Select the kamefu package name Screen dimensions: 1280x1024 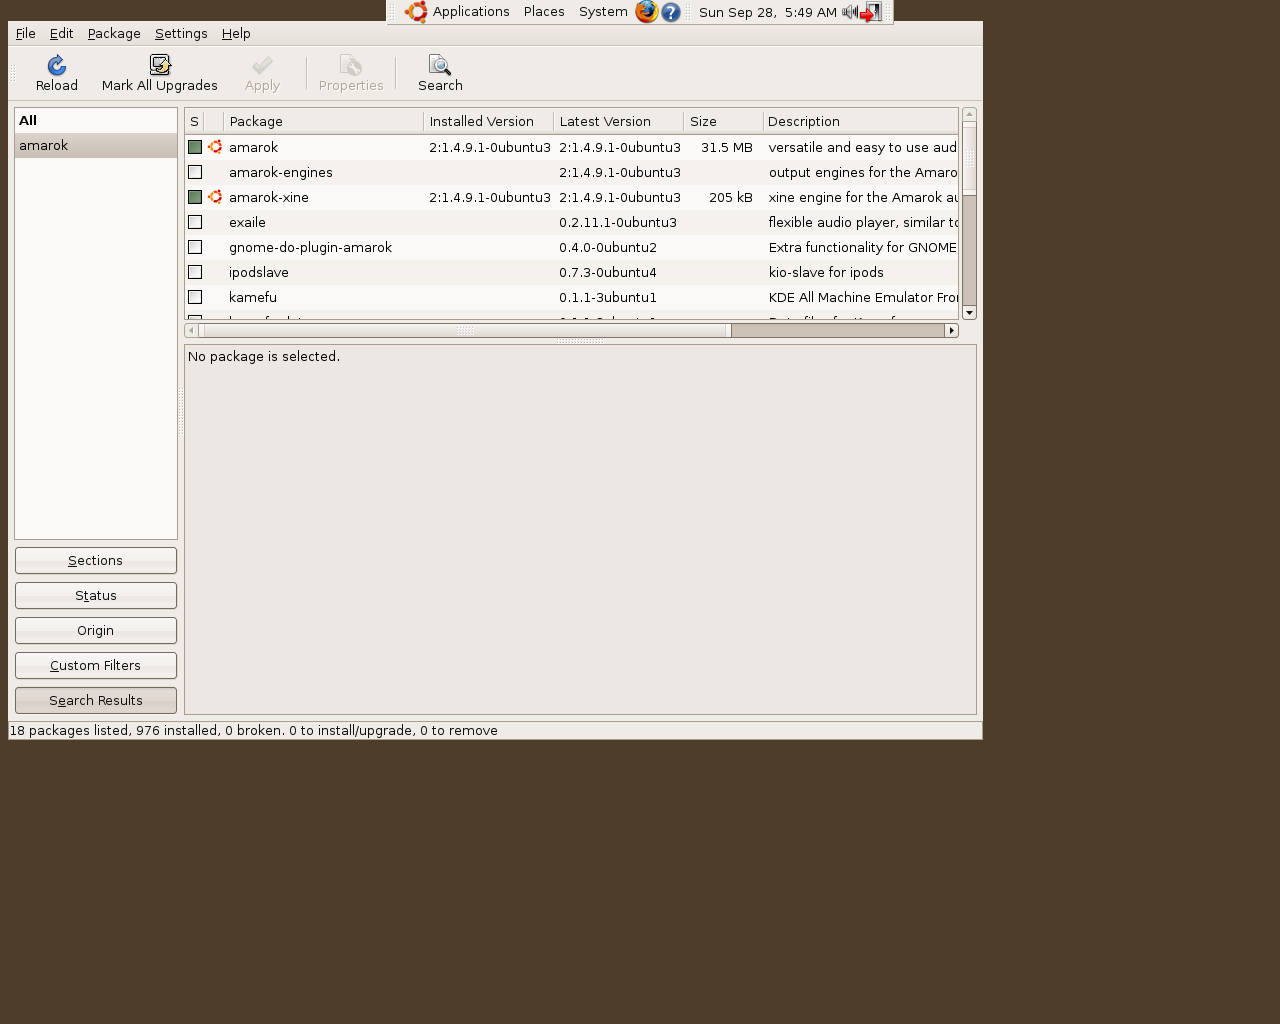point(253,297)
